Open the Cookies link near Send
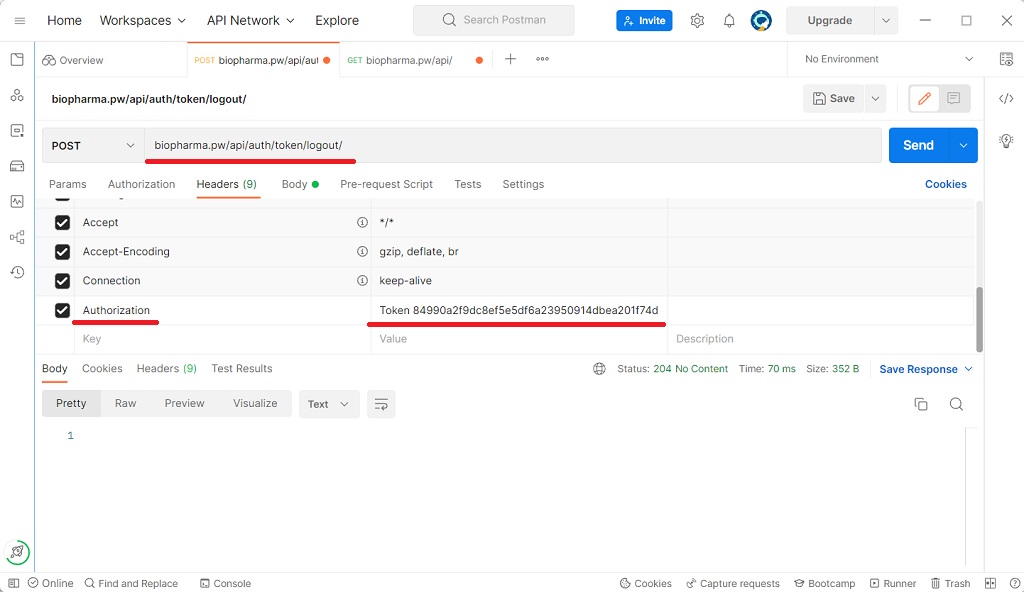Image resolution: width=1024 pixels, height=592 pixels. tap(946, 184)
